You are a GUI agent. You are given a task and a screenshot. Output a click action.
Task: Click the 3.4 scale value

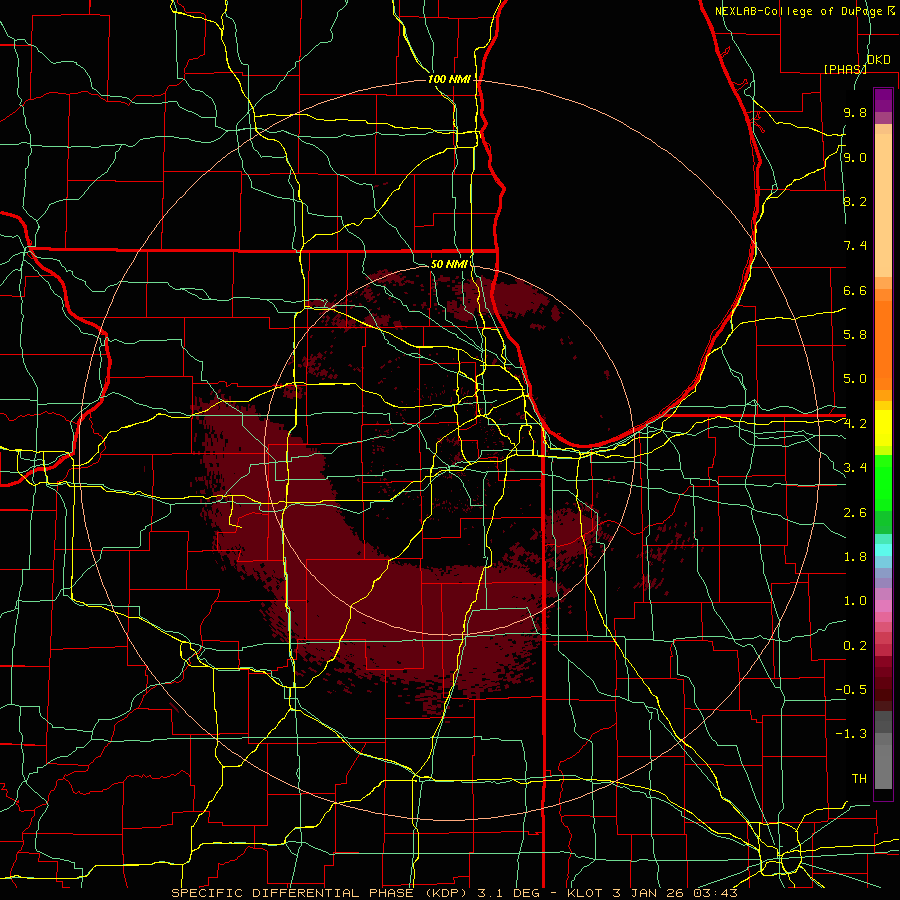(855, 468)
